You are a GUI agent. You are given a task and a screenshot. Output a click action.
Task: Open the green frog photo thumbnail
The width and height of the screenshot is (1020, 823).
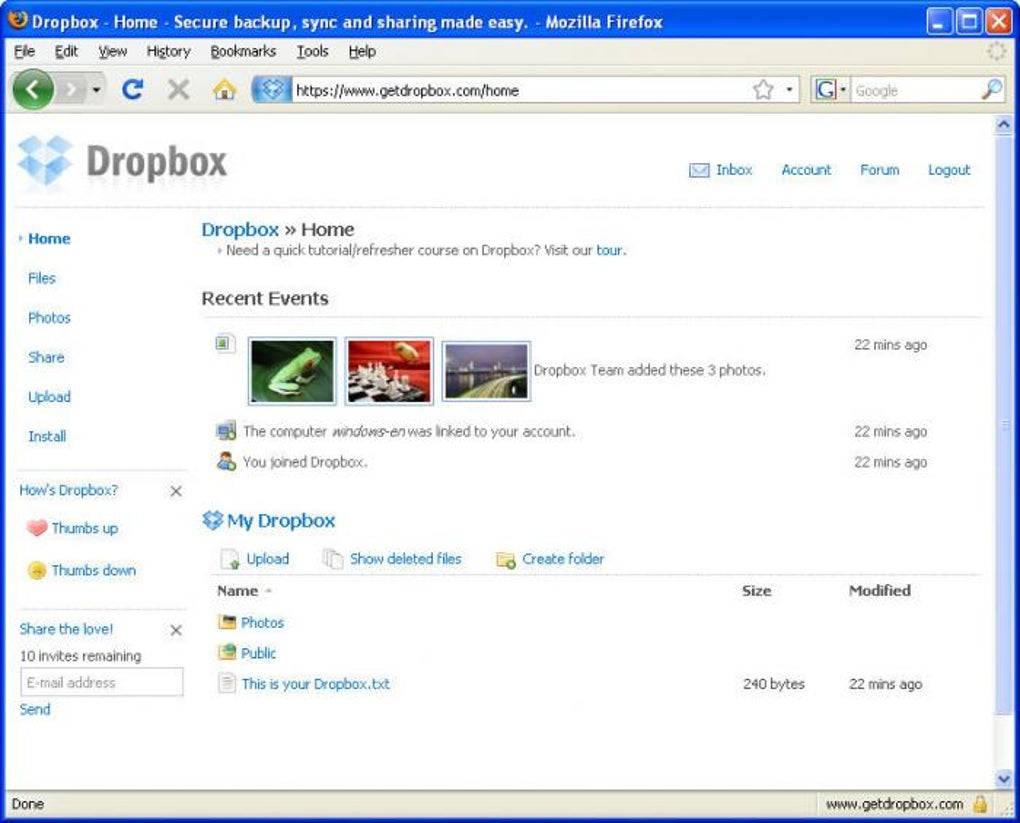point(292,371)
